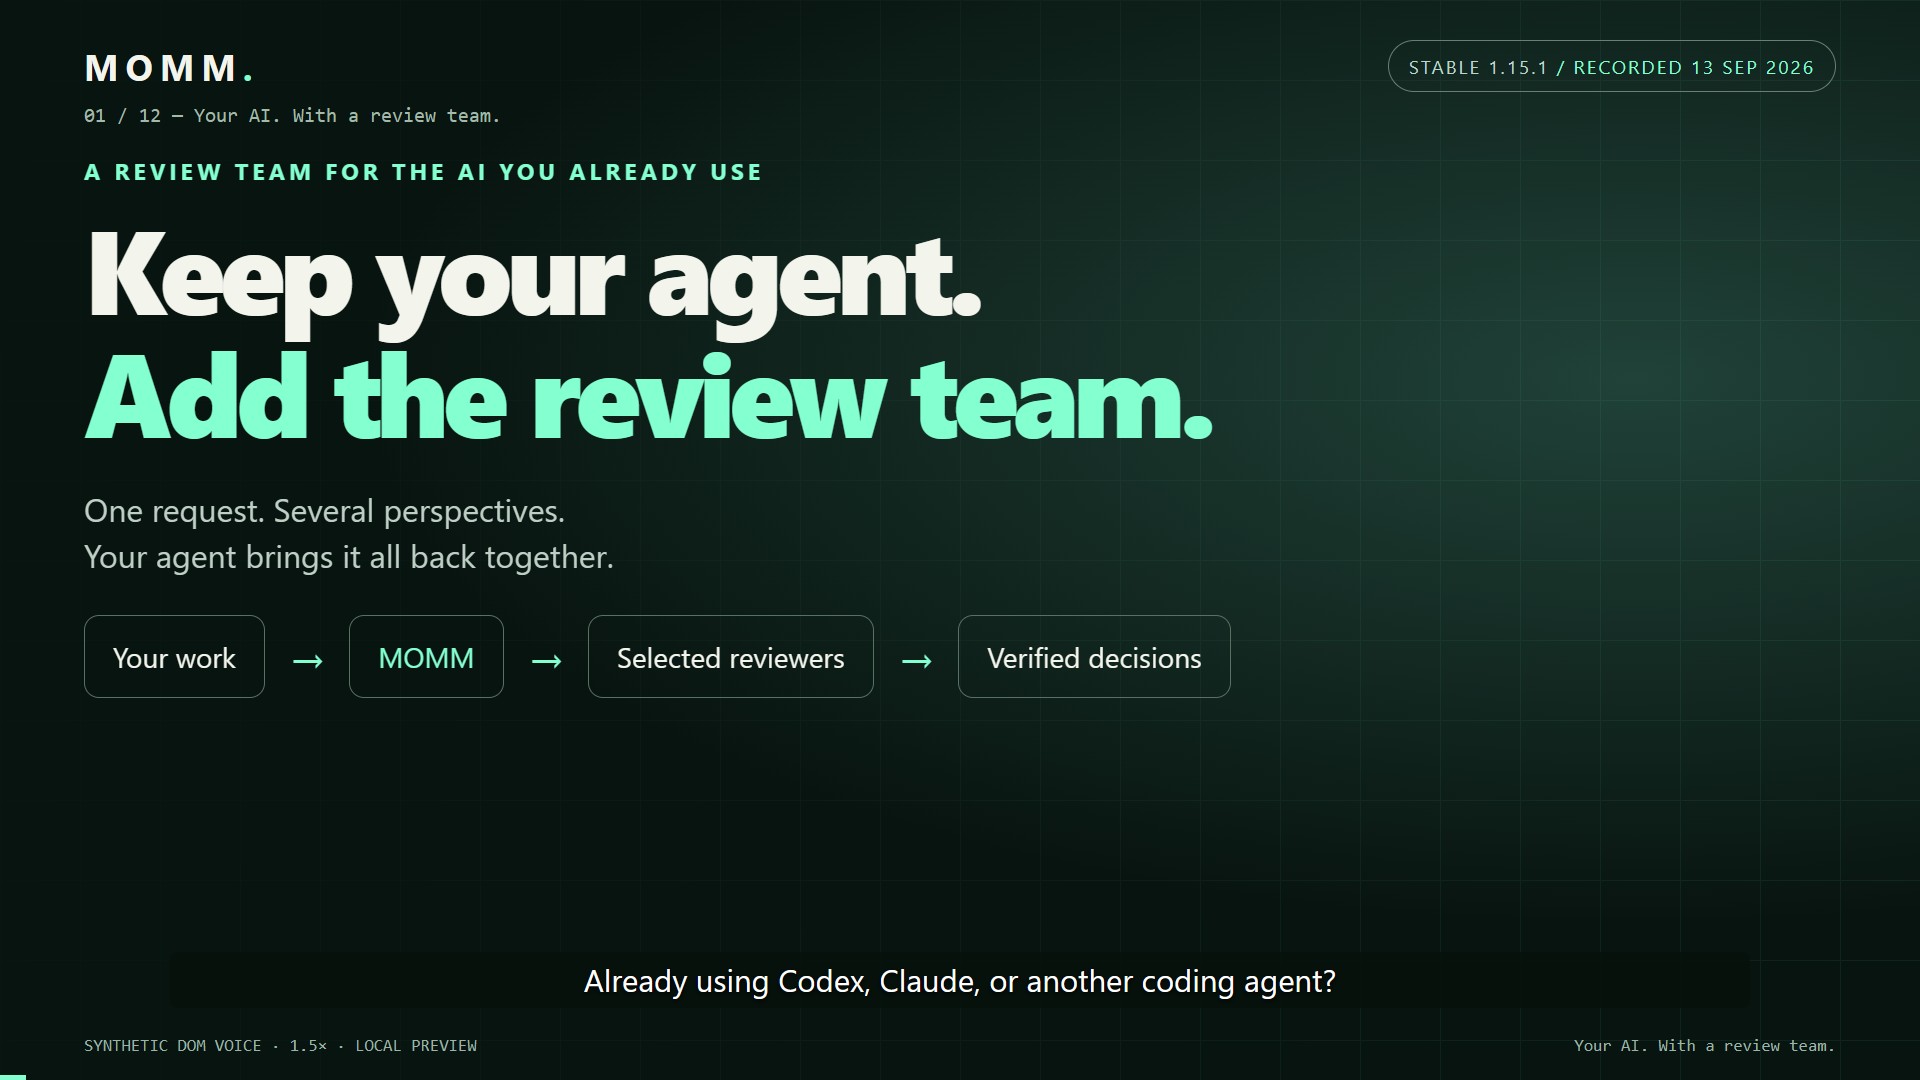Click the arrow before 'Verified decisions'

point(916,660)
